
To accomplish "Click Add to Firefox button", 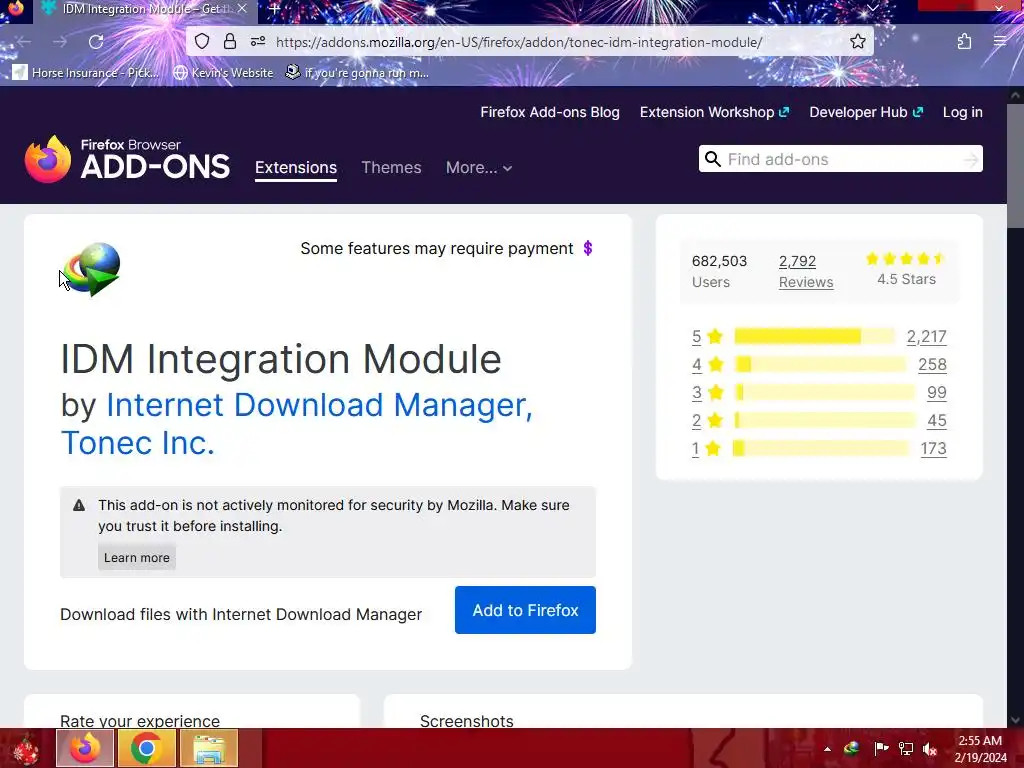I will [525, 610].
